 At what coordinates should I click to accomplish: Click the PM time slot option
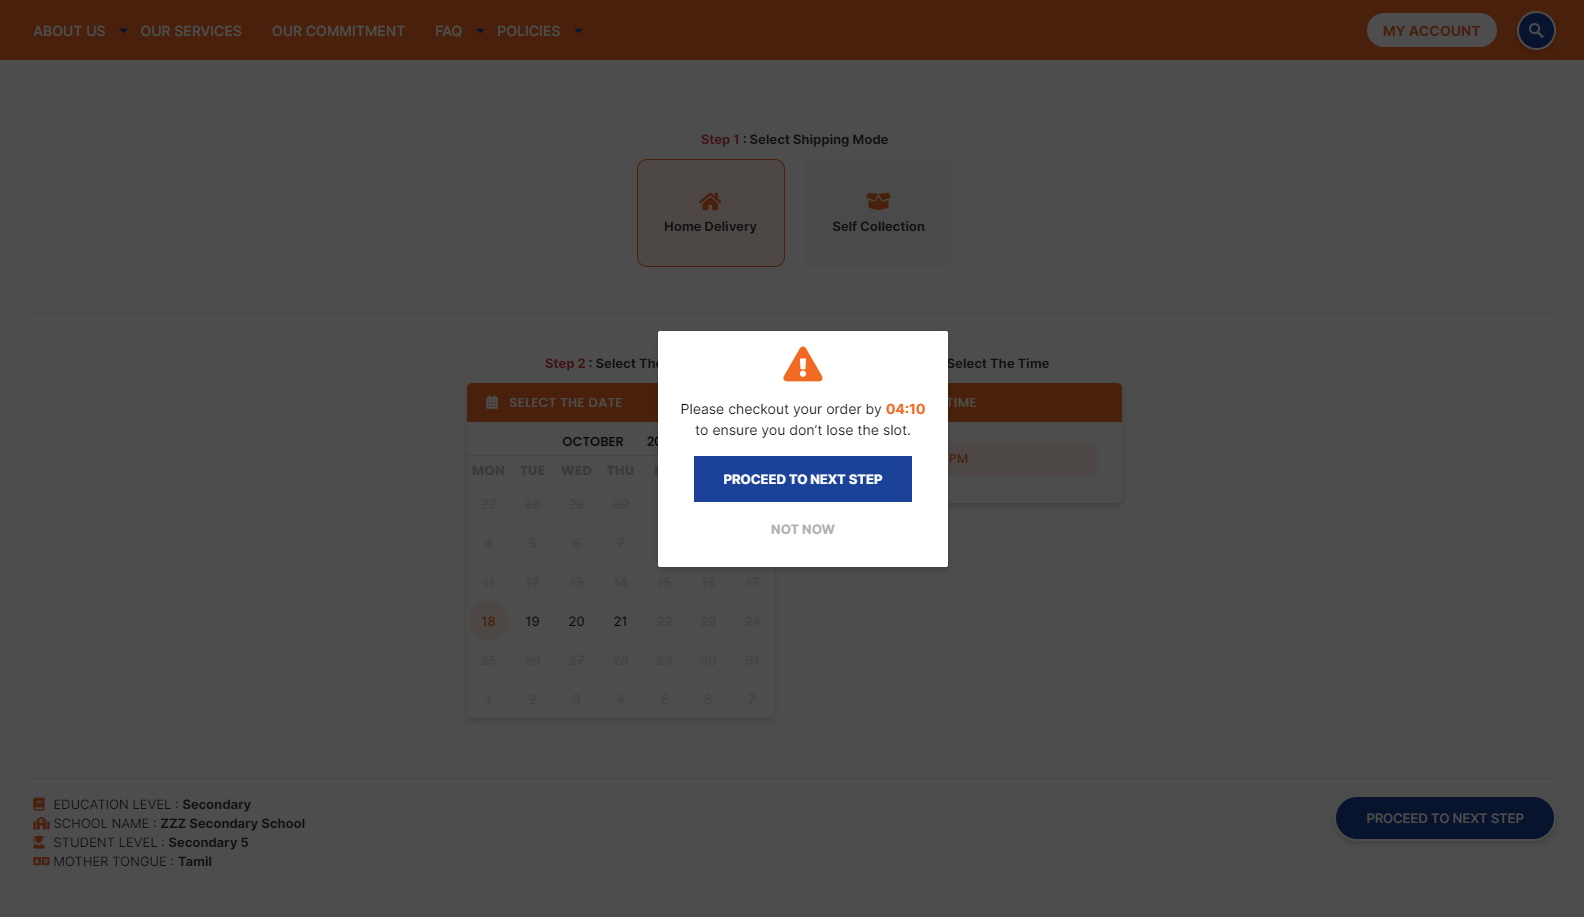pos(1020,458)
